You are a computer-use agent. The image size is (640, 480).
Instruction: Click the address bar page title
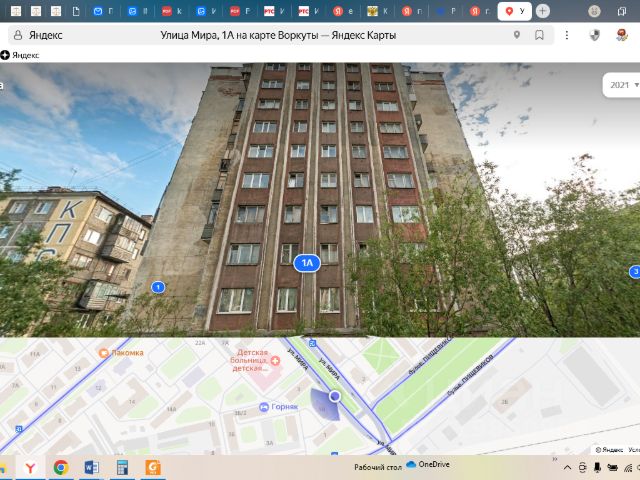click(x=278, y=35)
